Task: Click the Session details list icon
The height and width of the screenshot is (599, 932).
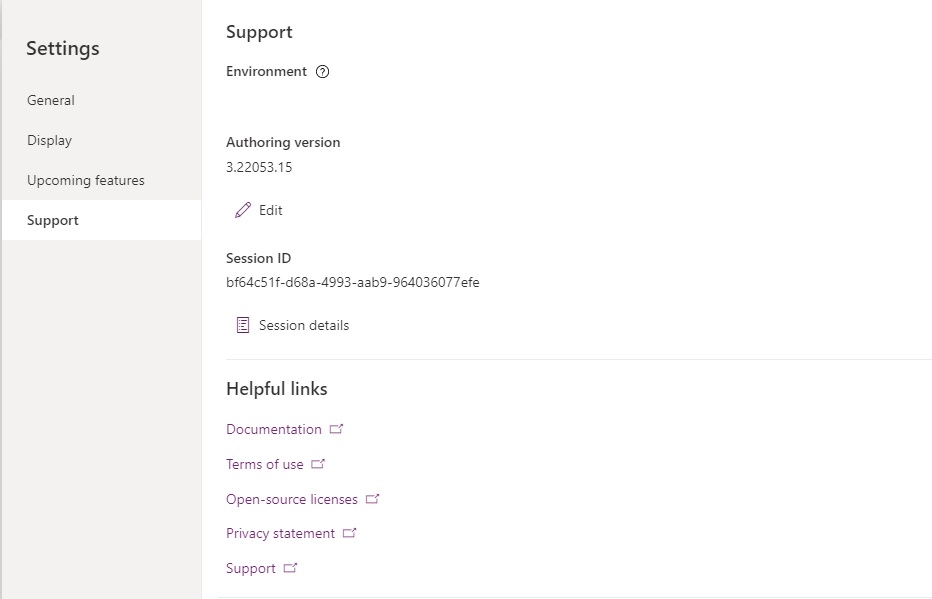Action: click(x=243, y=325)
